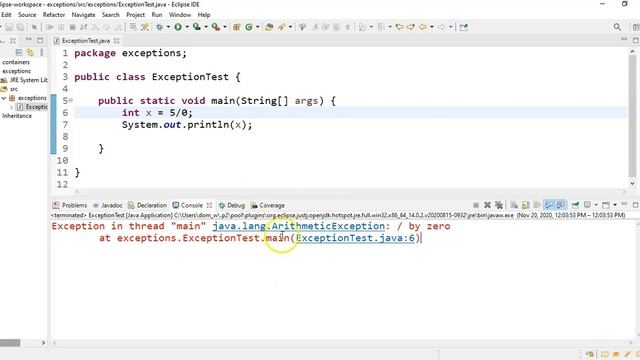Viewport: 640px width, 360px height.
Task: Click Terminate stop icon in console toolbar
Action: coord(476,205)
